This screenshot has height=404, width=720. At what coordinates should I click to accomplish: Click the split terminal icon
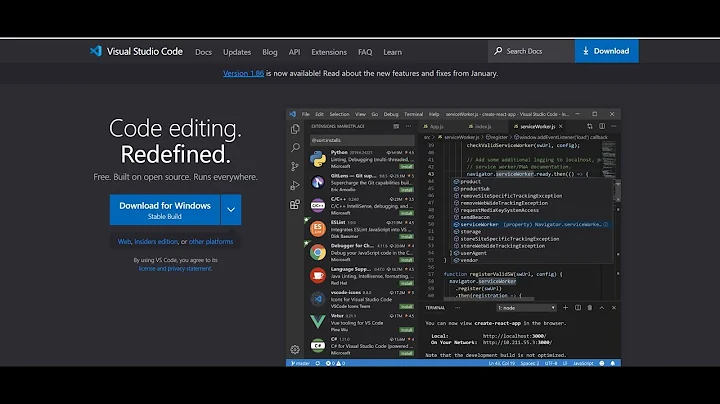click(x=578, y=308)
